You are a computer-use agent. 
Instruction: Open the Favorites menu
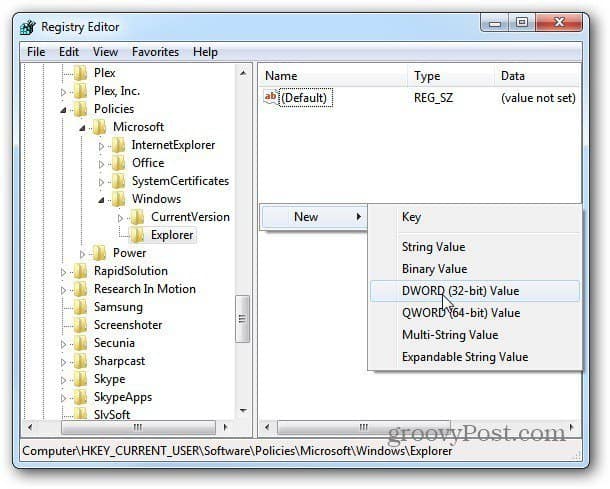[155, 52]
